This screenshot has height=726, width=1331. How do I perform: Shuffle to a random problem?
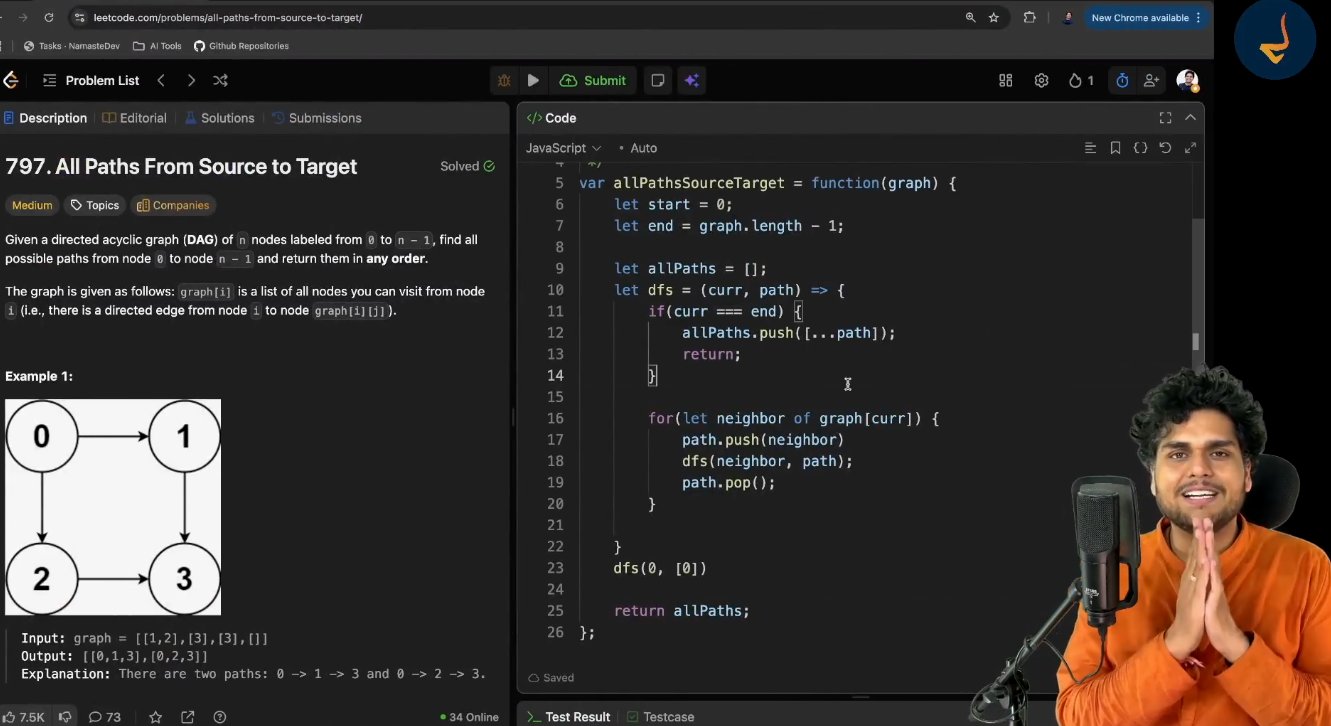tap(220, 81)
